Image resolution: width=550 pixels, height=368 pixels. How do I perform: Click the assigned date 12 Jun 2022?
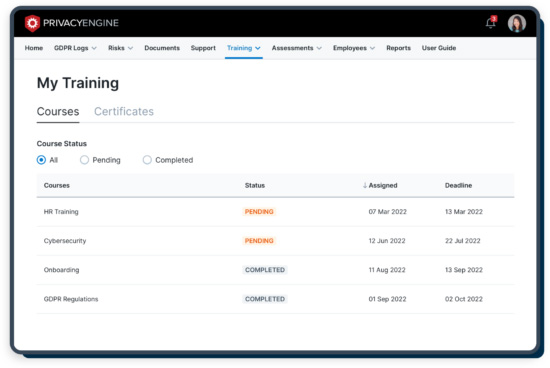(387, 241)
